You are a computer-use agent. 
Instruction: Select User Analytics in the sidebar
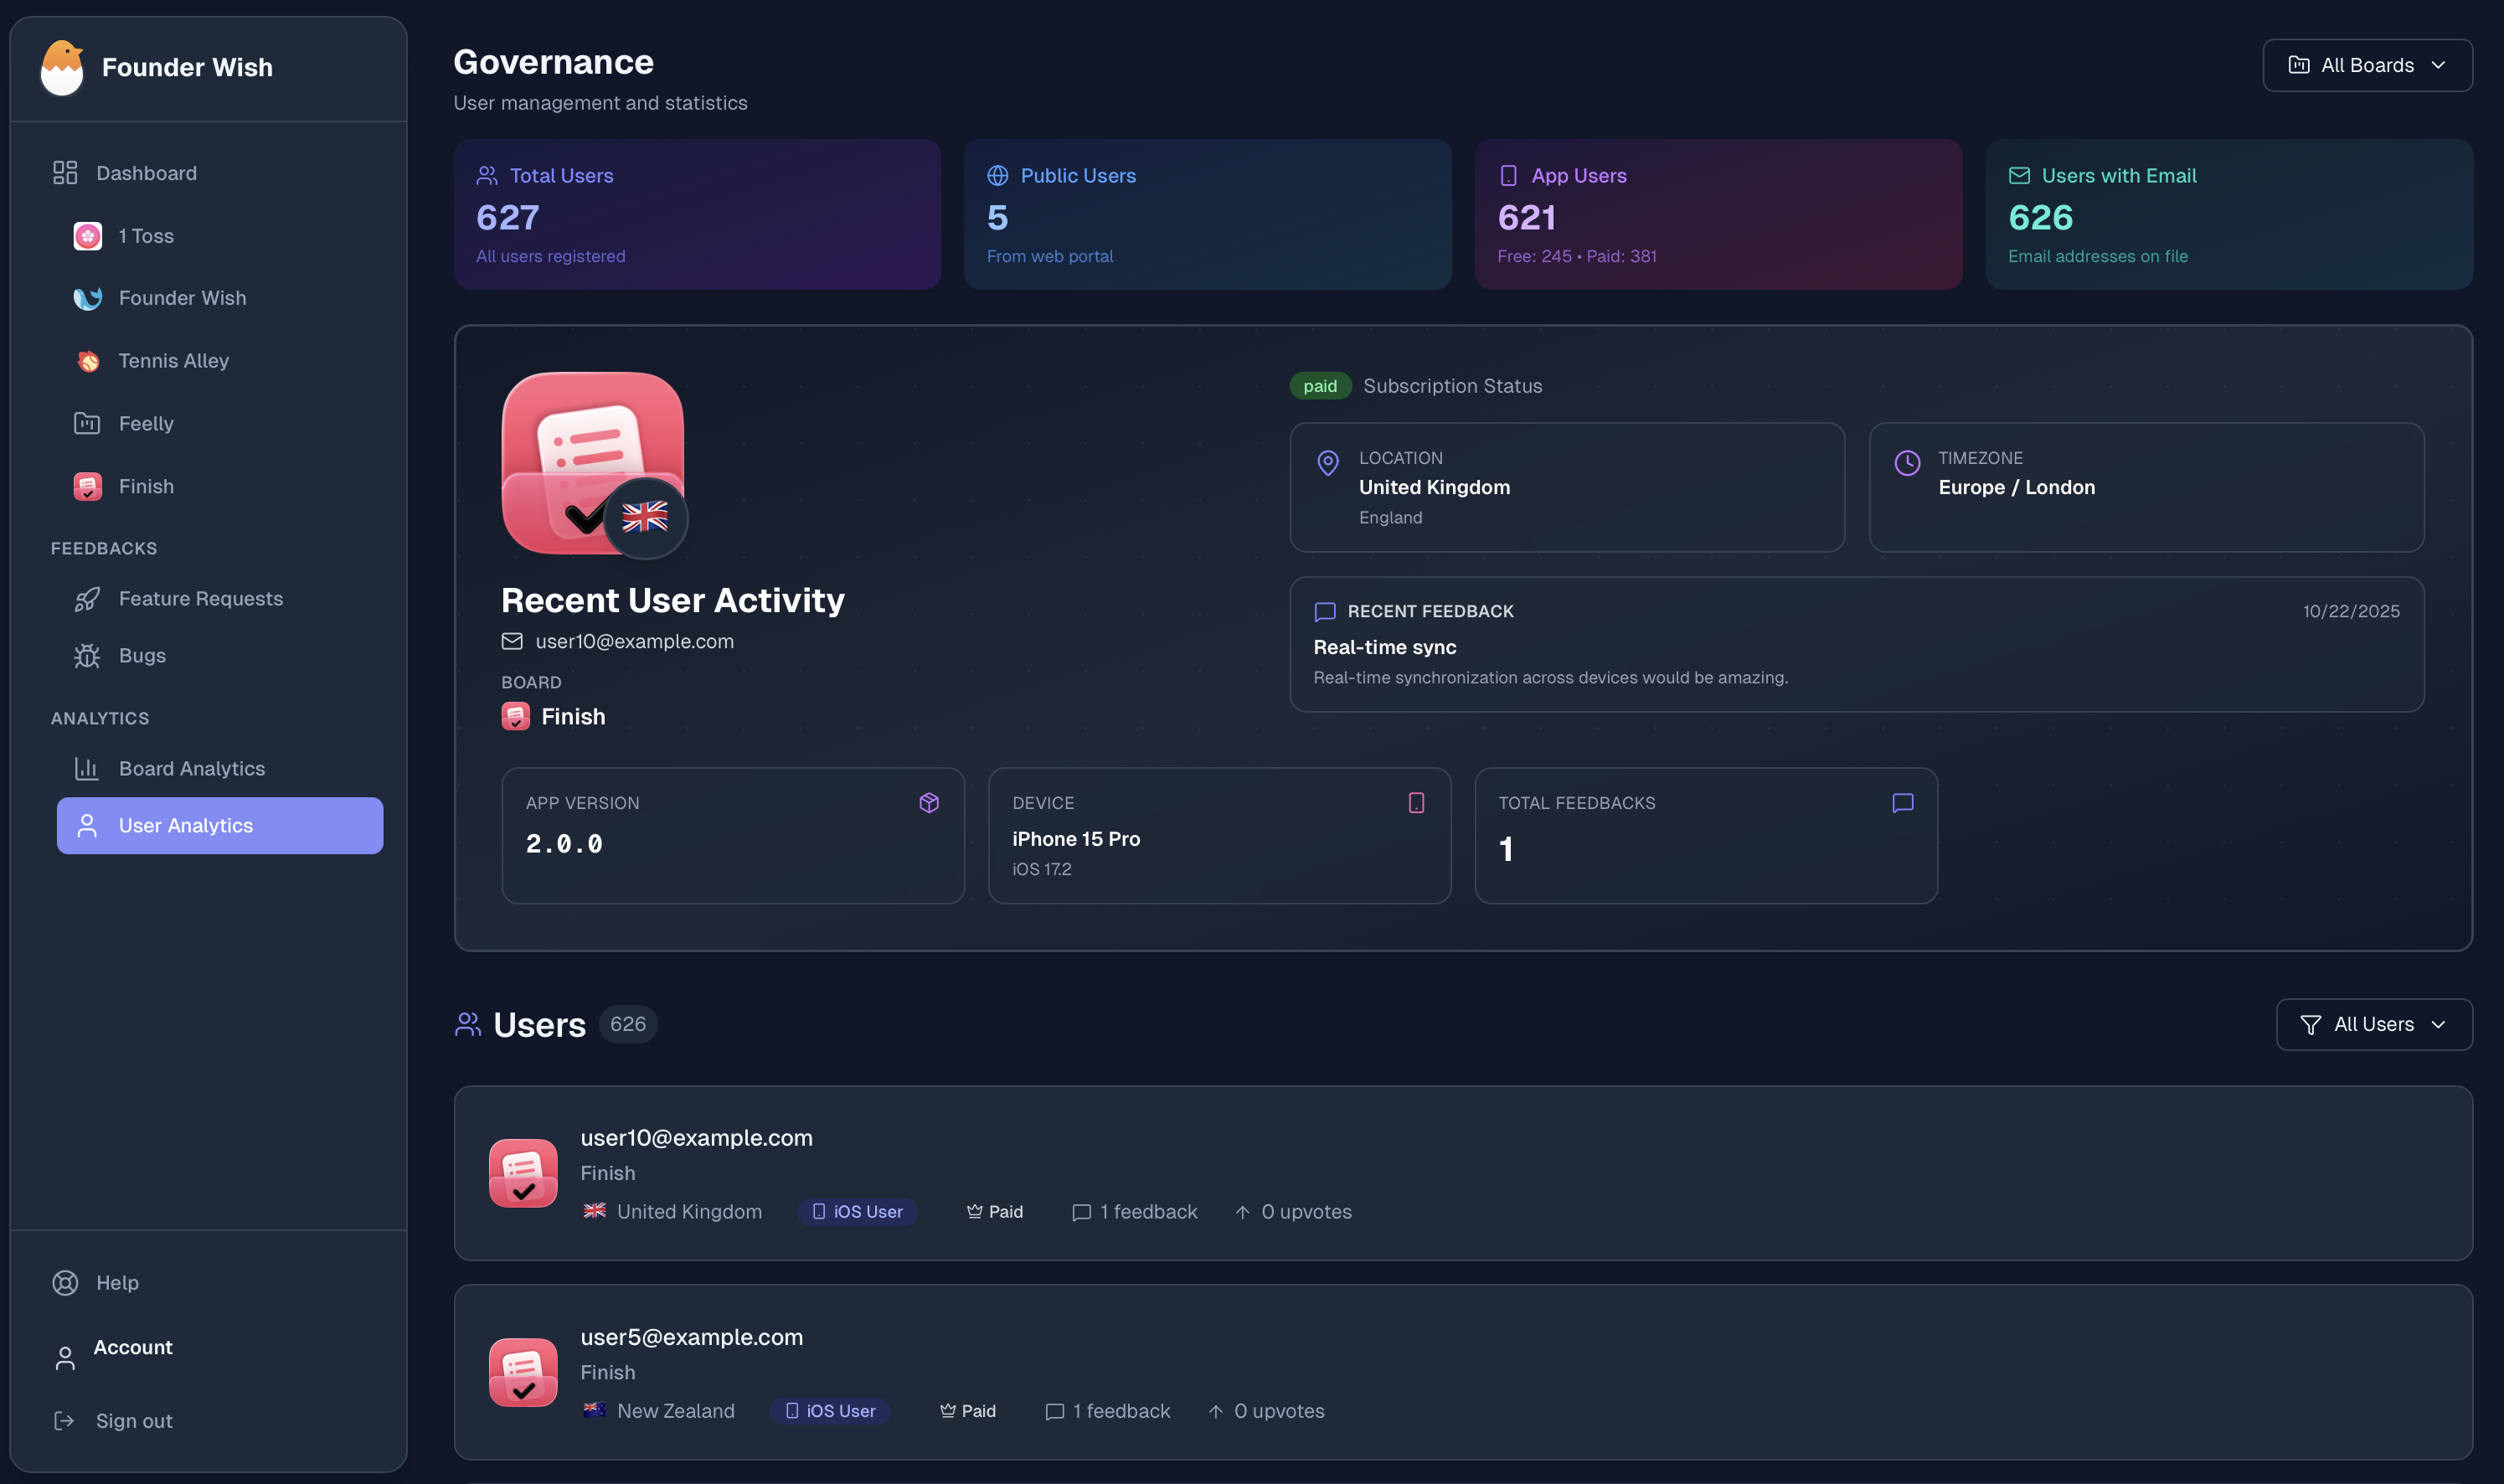[220, 826]
